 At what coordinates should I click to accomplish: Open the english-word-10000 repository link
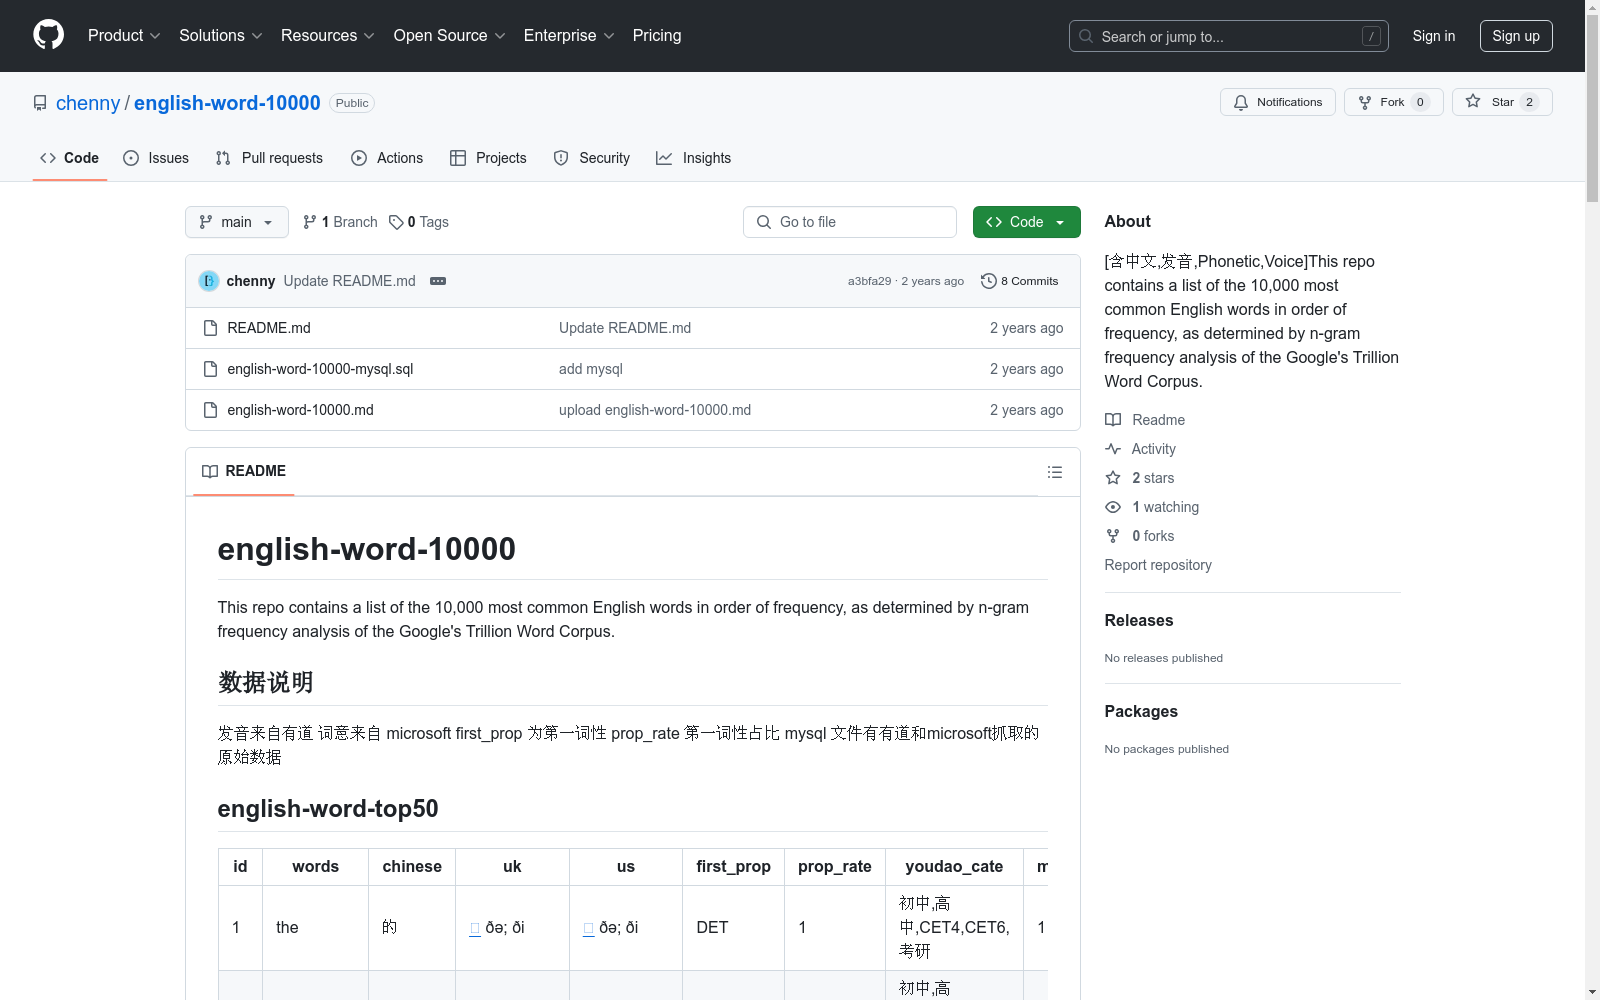pyautogui.click(x=227, y=103)
